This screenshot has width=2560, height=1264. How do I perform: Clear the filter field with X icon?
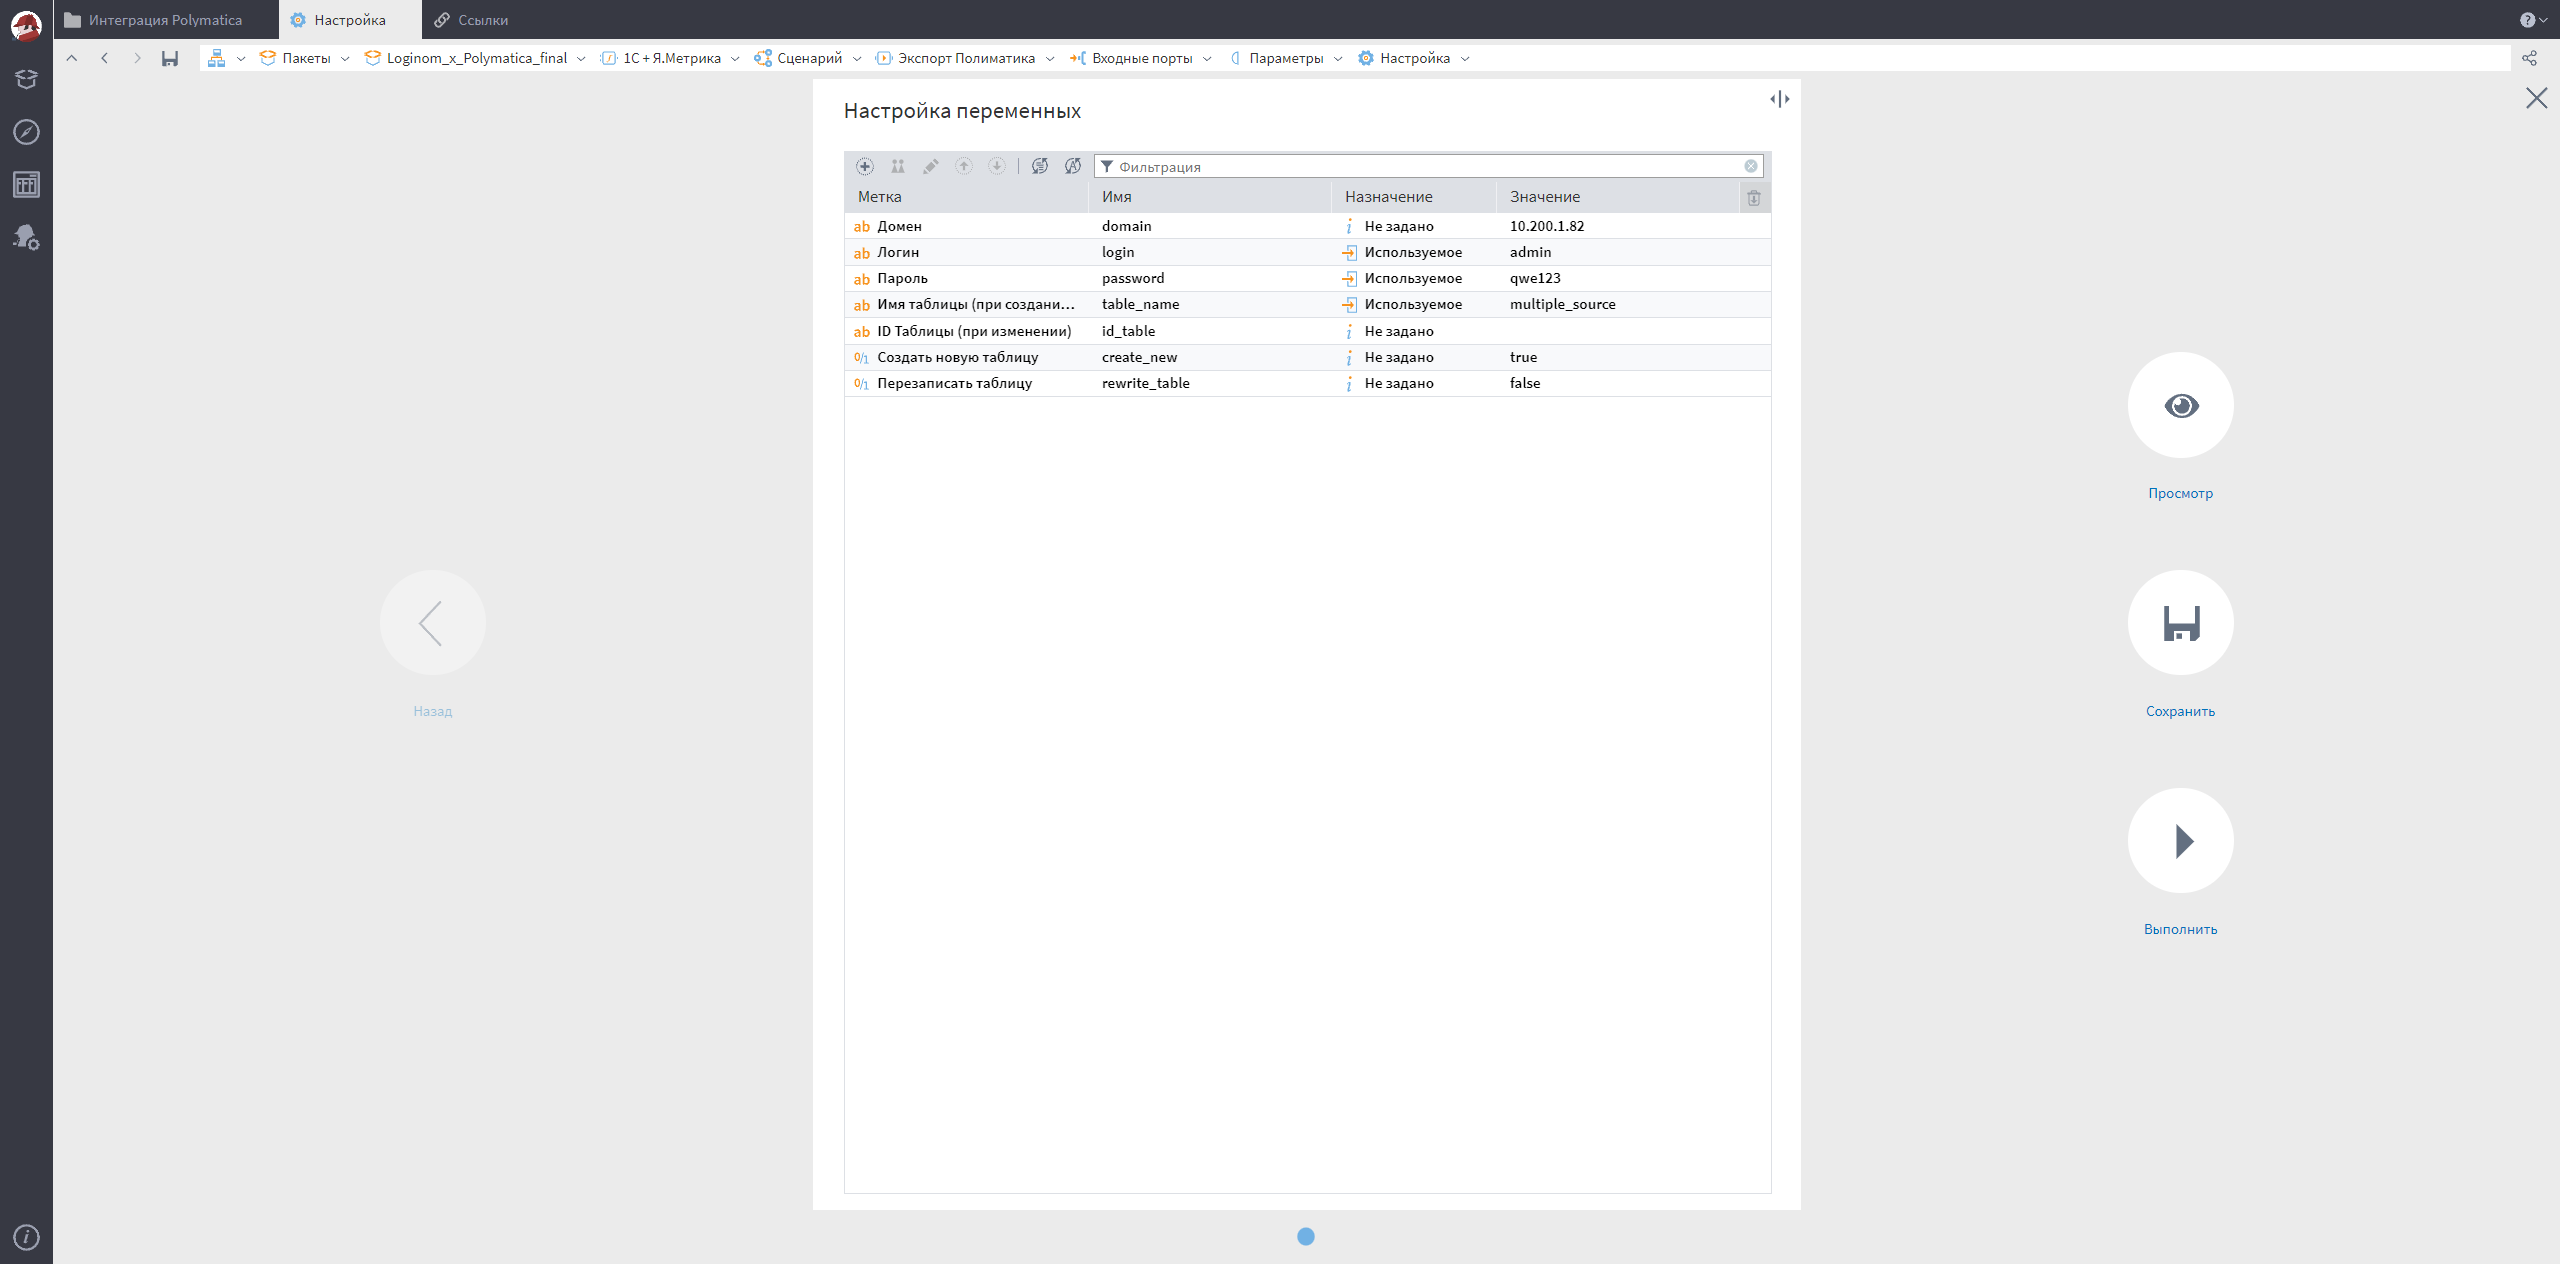click(x=1751, y=166)
